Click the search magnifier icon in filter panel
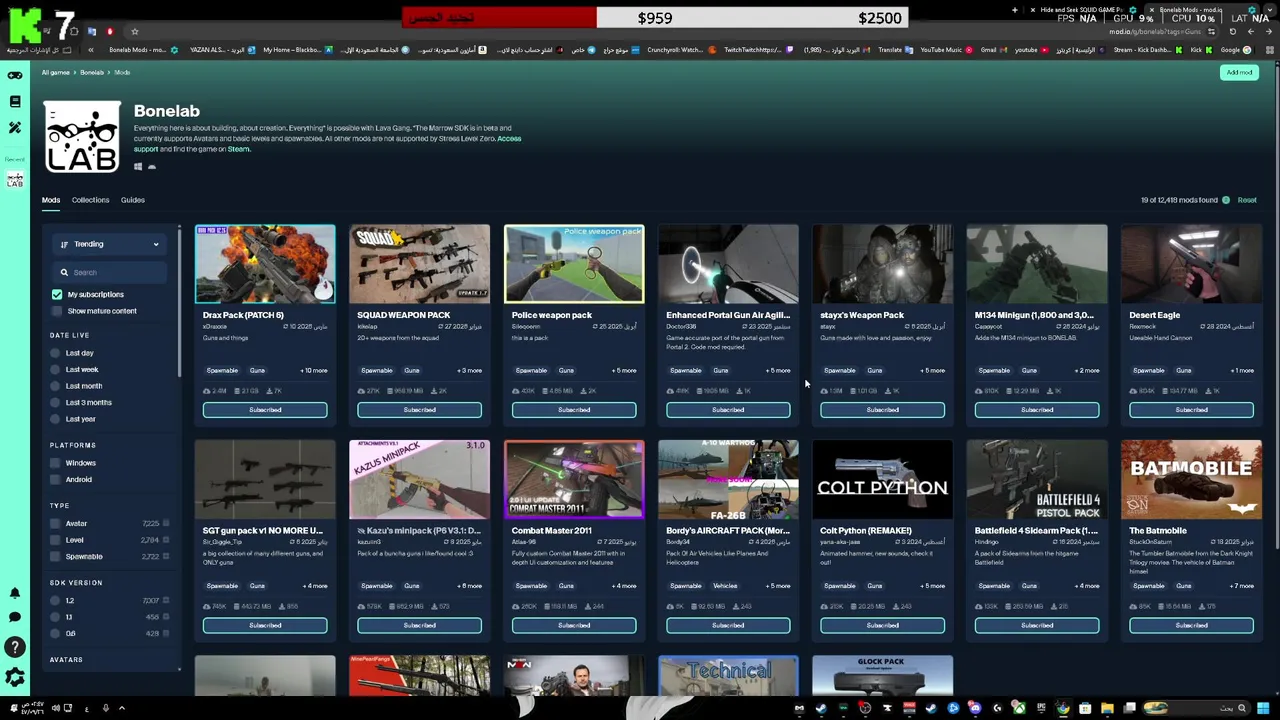Screen dimensions: 1280x720 [64, 272]
